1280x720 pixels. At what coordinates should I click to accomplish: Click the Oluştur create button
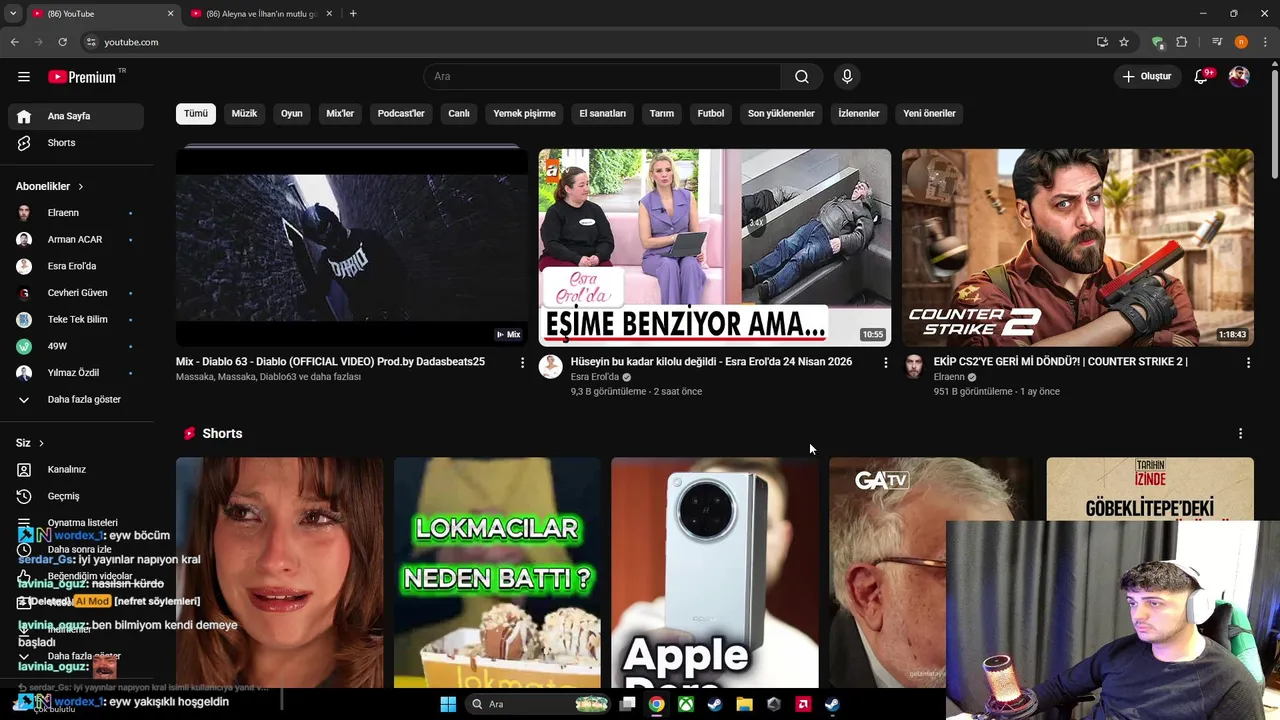pos(1146,77)
